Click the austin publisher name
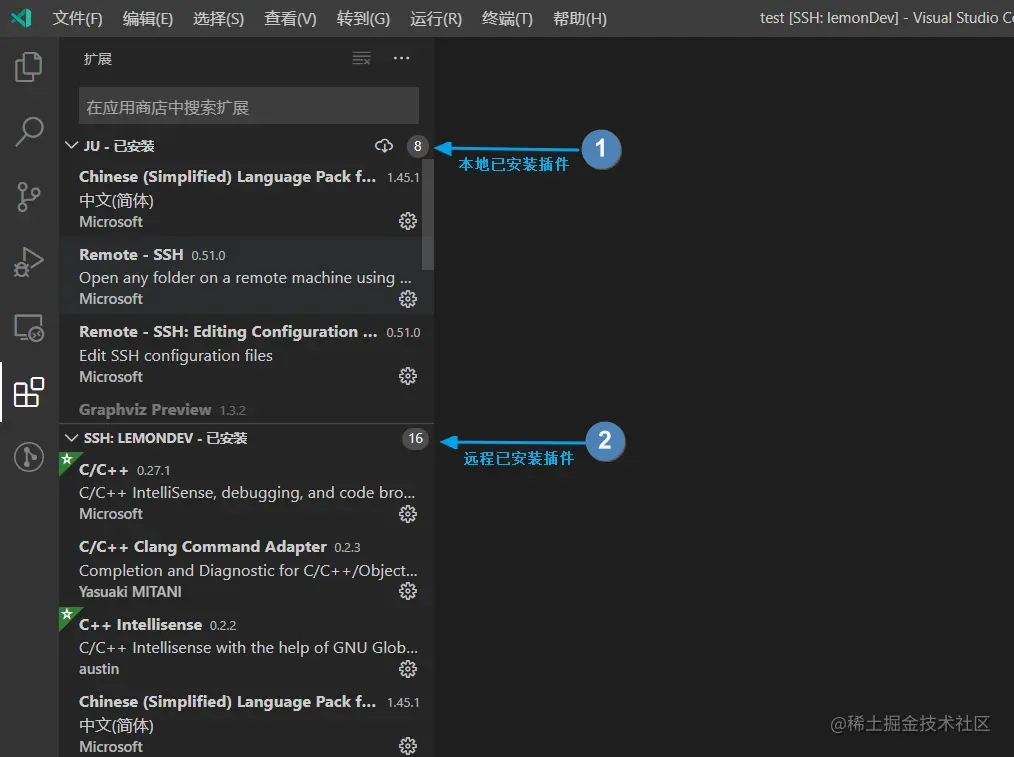This screenshot has height=757, width=1014. point(99,669)
